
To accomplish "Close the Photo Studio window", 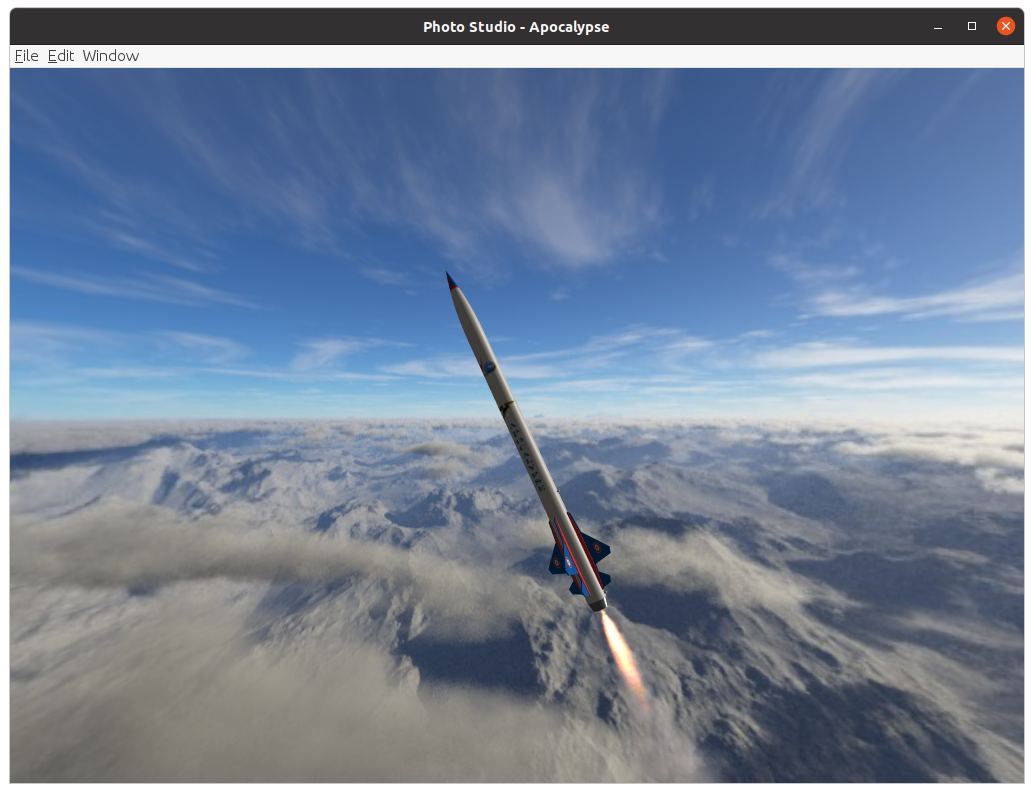I will [1005, 25].
